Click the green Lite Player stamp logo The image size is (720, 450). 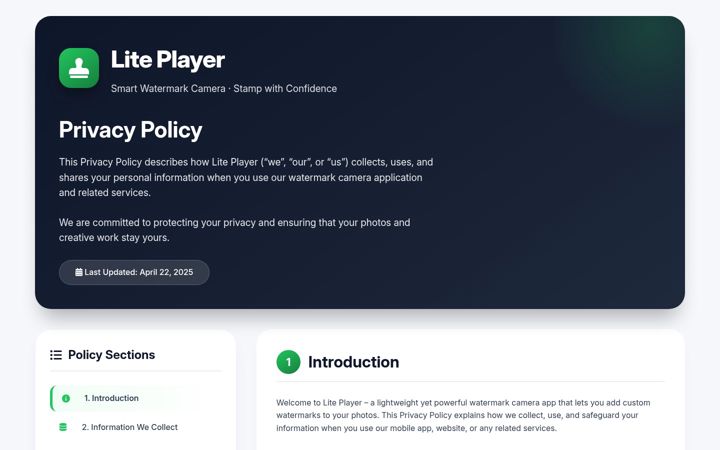(79, 68)
